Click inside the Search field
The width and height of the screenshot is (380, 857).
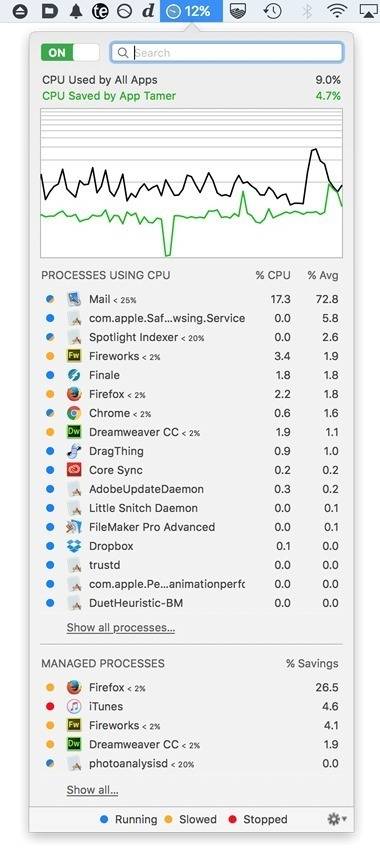click(227, 52)
